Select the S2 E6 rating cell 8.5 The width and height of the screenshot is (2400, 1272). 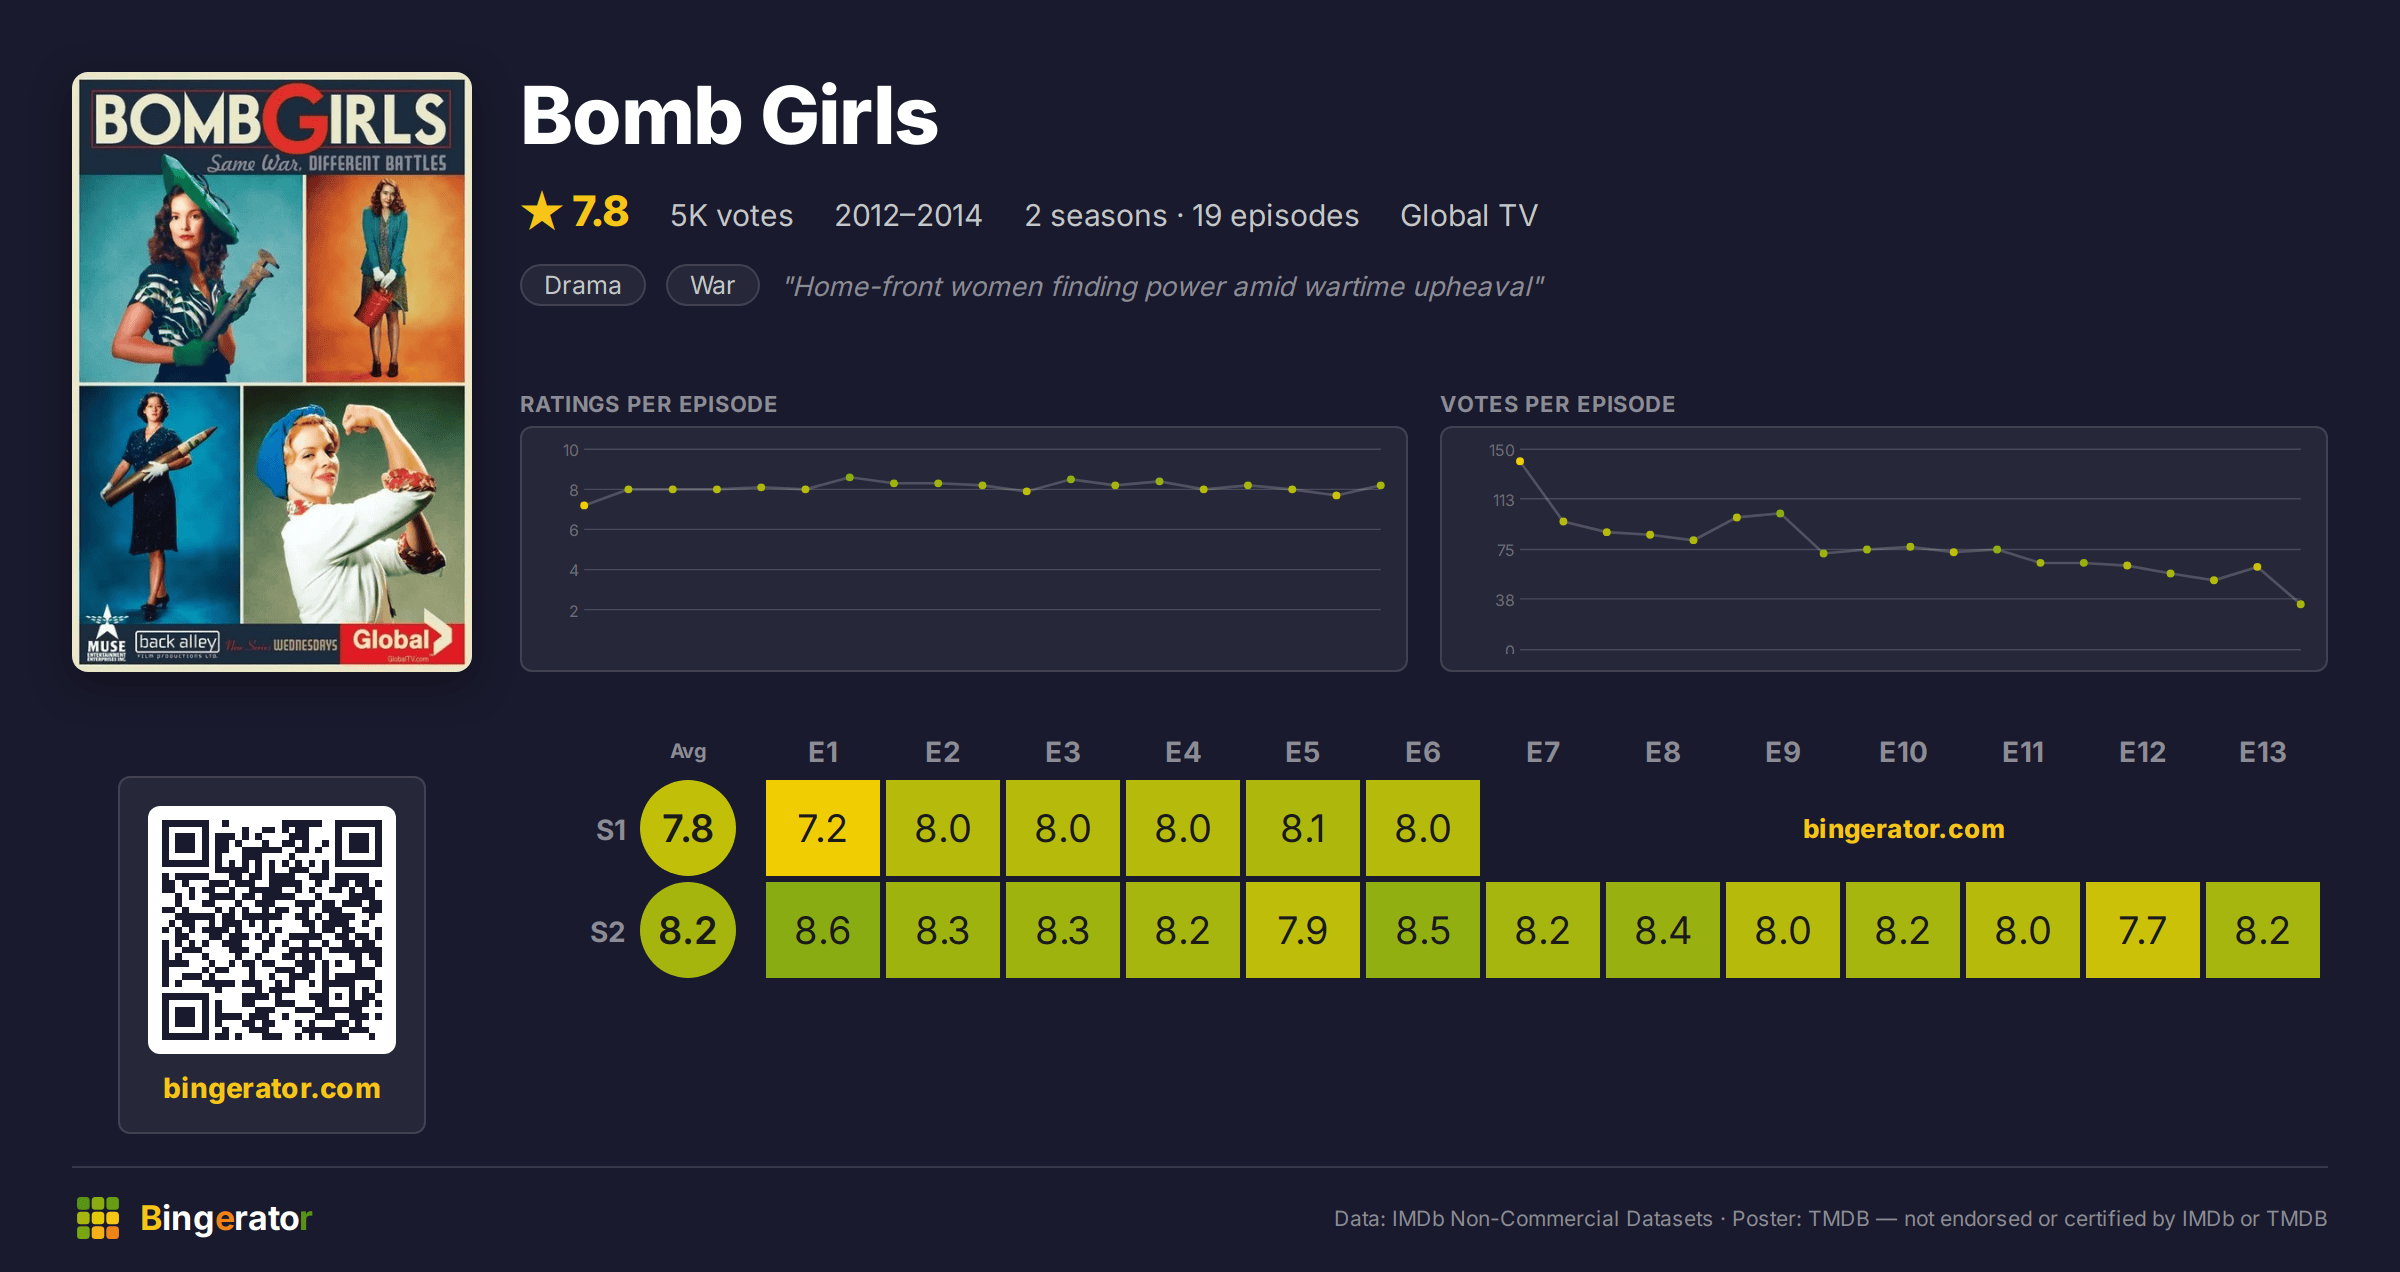pos(1423,930)
